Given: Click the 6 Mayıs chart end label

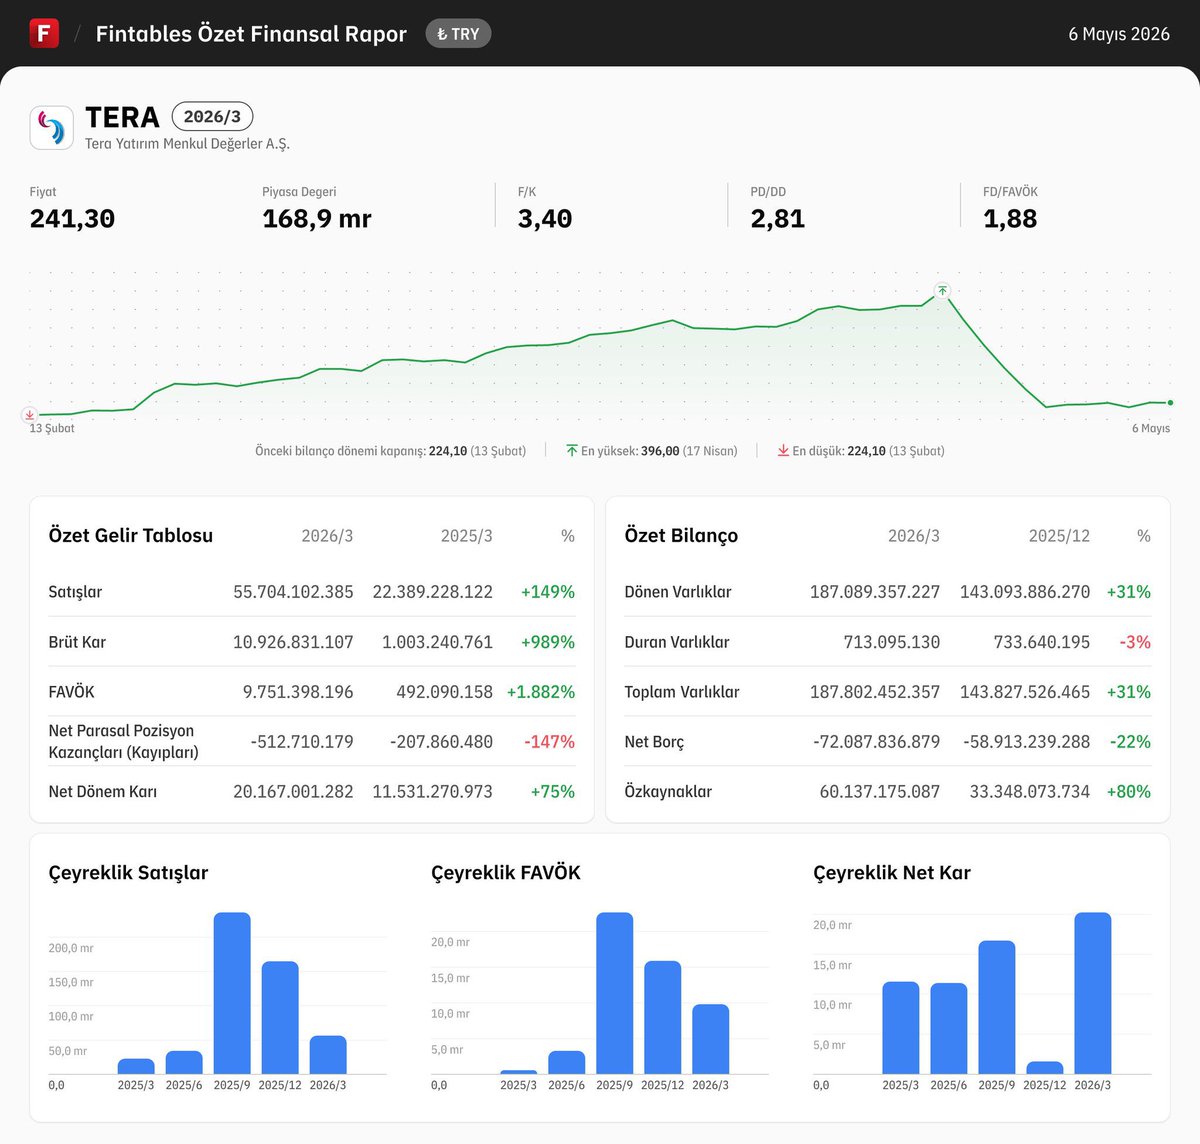Looking at the screenshot, I should click(x=1151, y=429).
